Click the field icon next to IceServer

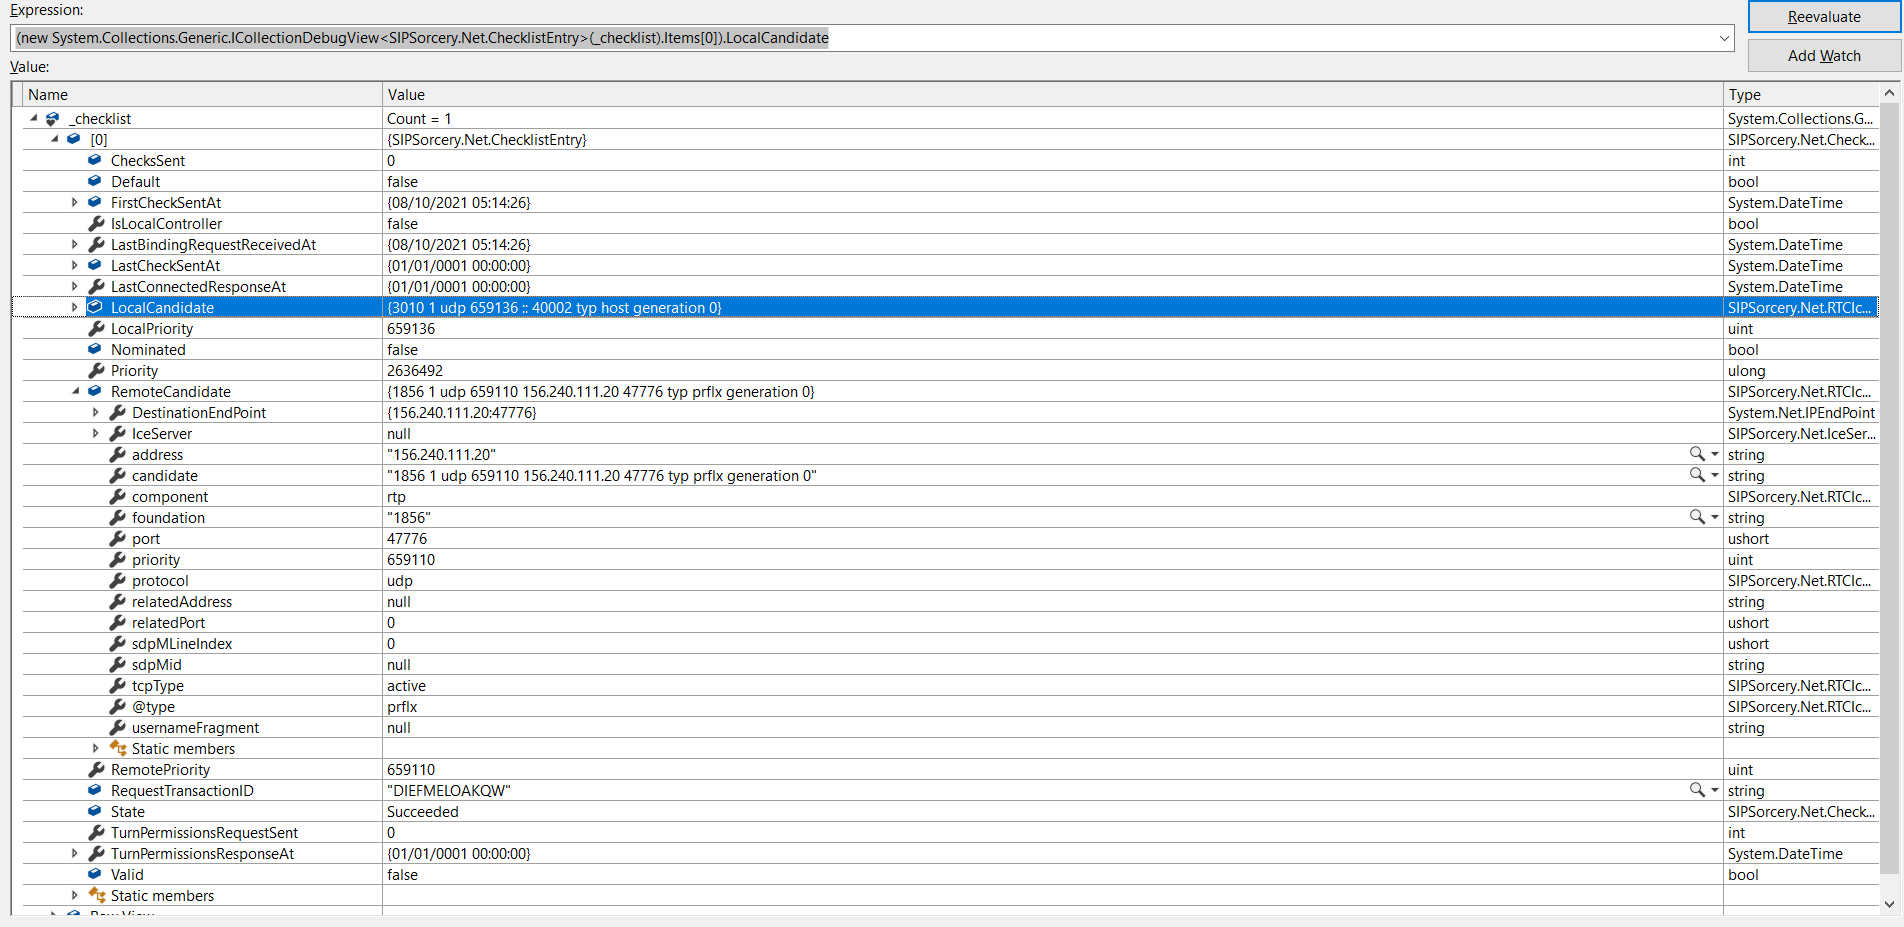click(x=115, y=433)
